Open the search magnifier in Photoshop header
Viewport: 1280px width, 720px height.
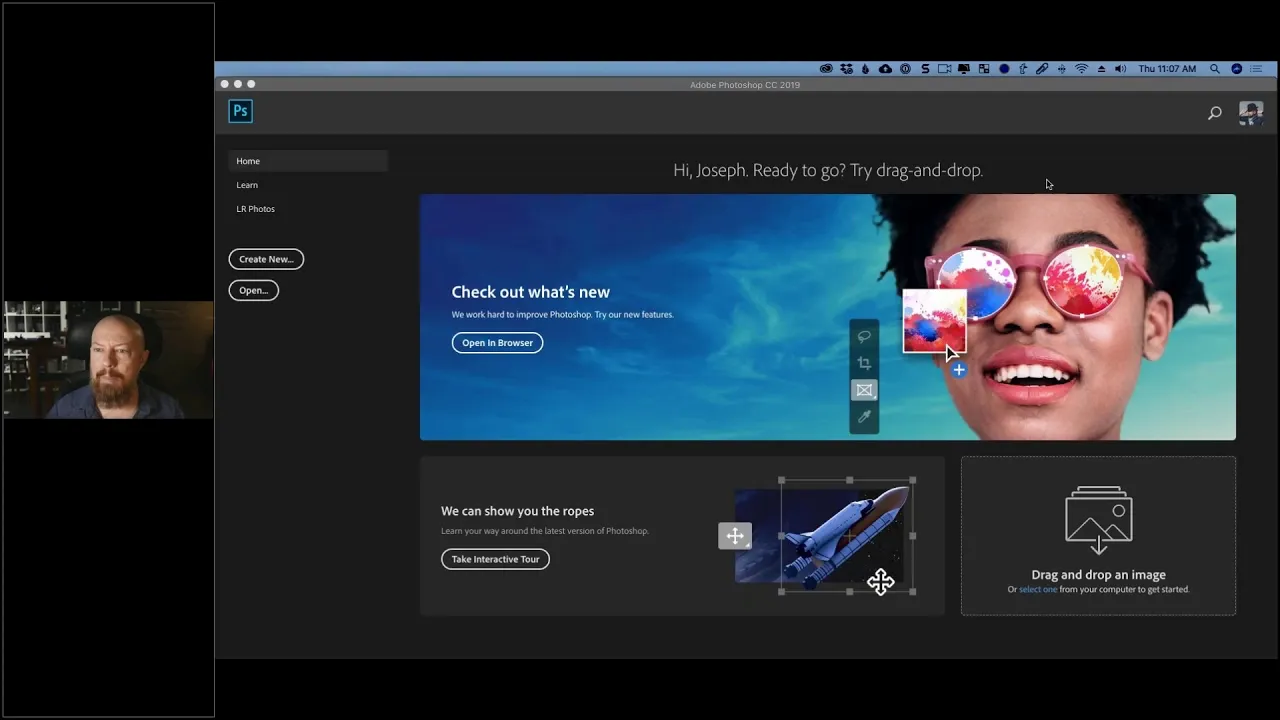click(1214, 113)
